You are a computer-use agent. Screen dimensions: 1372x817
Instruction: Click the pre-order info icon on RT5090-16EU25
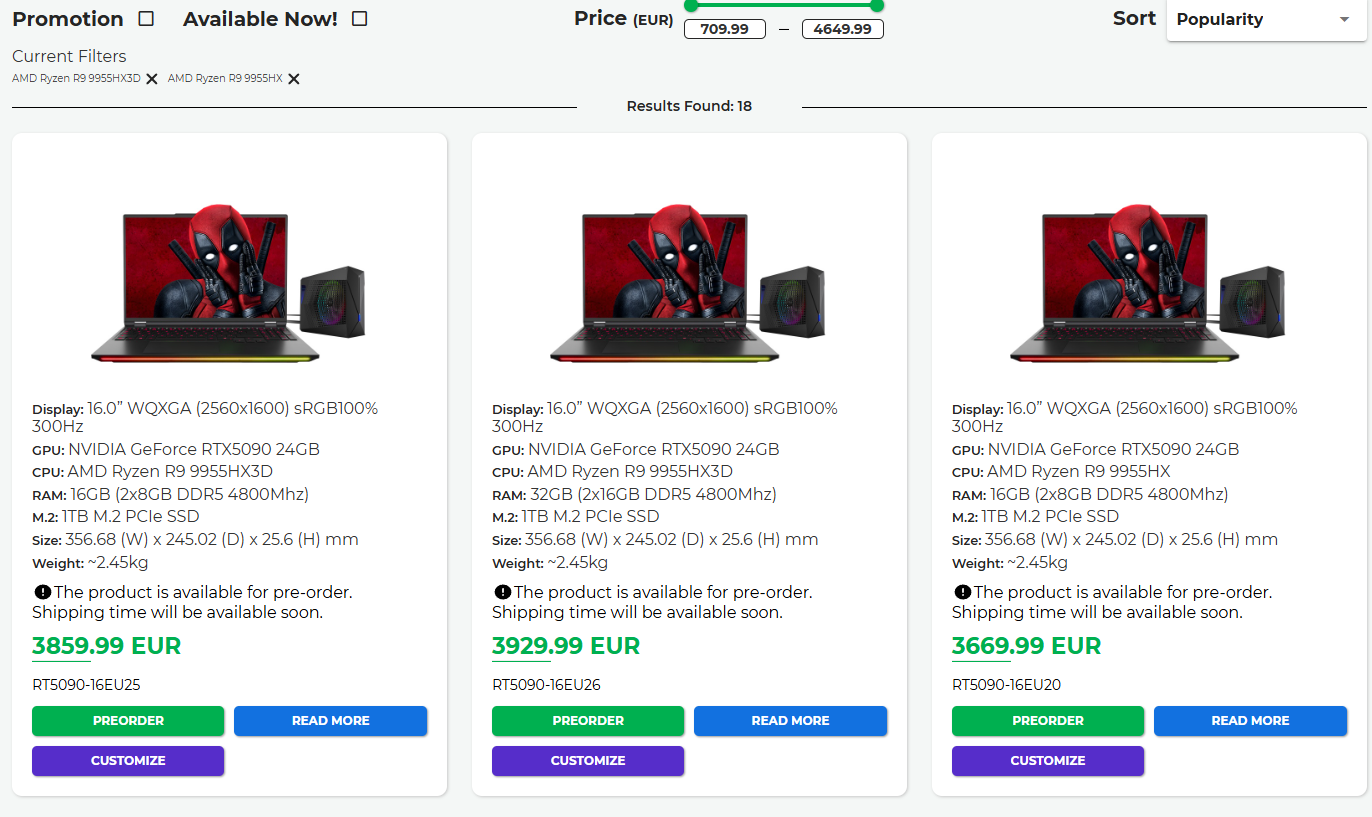pos(42,592)
